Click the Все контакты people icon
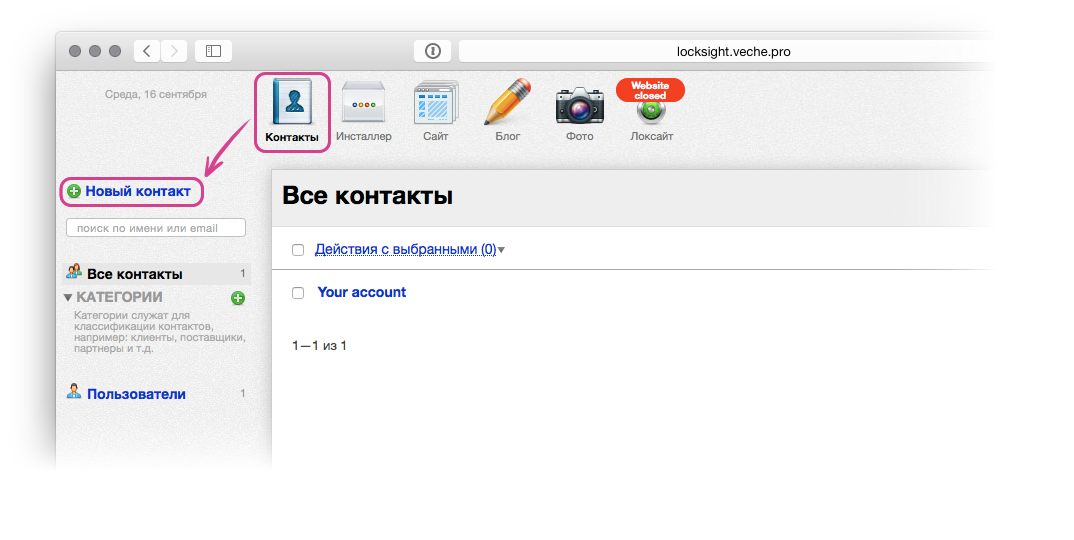Image resolution: width=1074 pixels, height=540 pixels. click(x=74, y=272)
